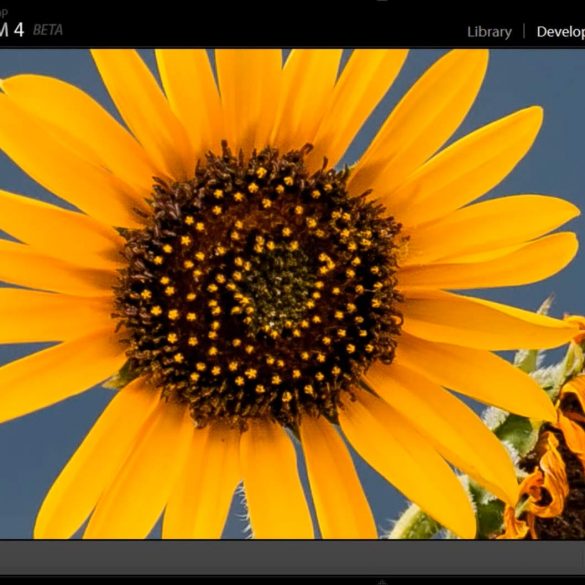Expand the filmstrip using the bottom arrow
The width and height of the screenshot is (585, 585).
click(382, 582)
